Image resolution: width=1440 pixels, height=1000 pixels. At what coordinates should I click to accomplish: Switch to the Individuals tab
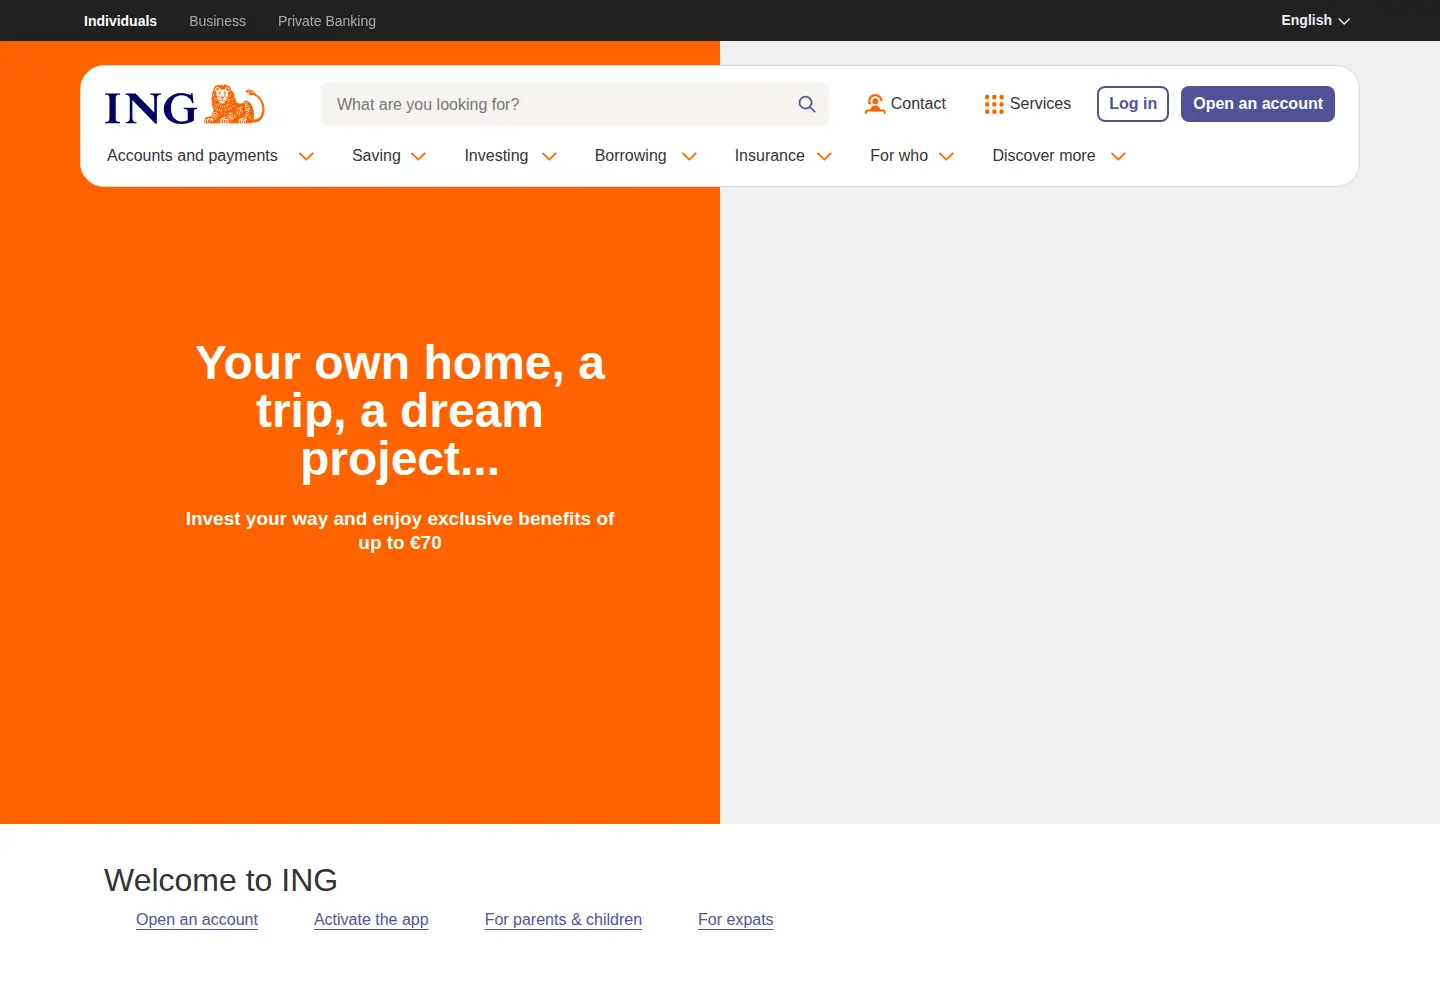pos(120,21)
